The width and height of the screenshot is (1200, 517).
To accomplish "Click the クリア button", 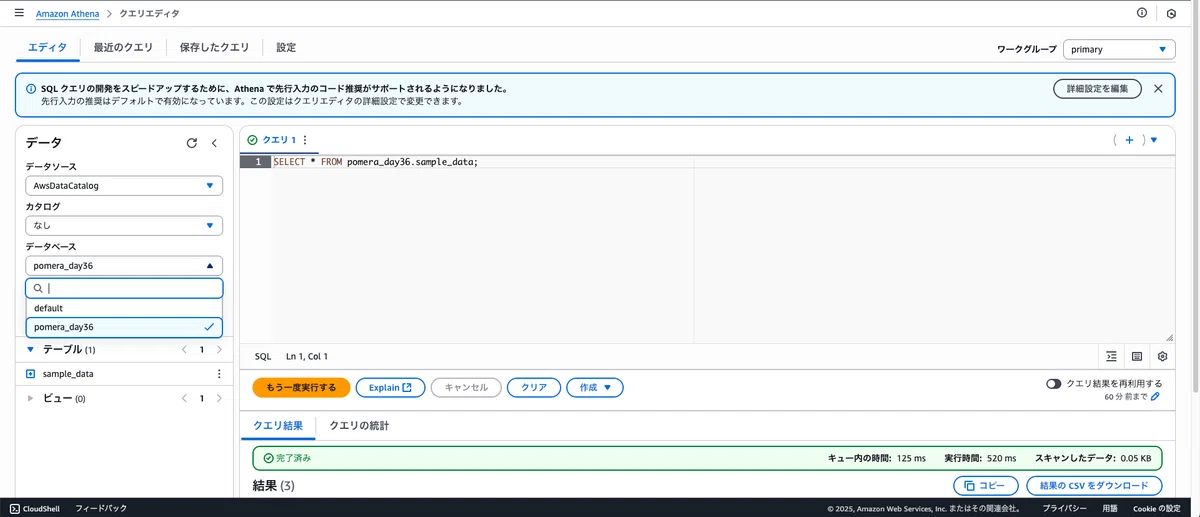I will [534, 387].
